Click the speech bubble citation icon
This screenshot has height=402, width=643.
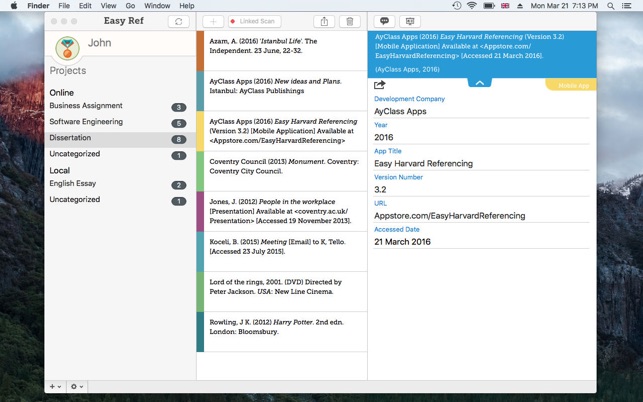[x=384, y=21]
